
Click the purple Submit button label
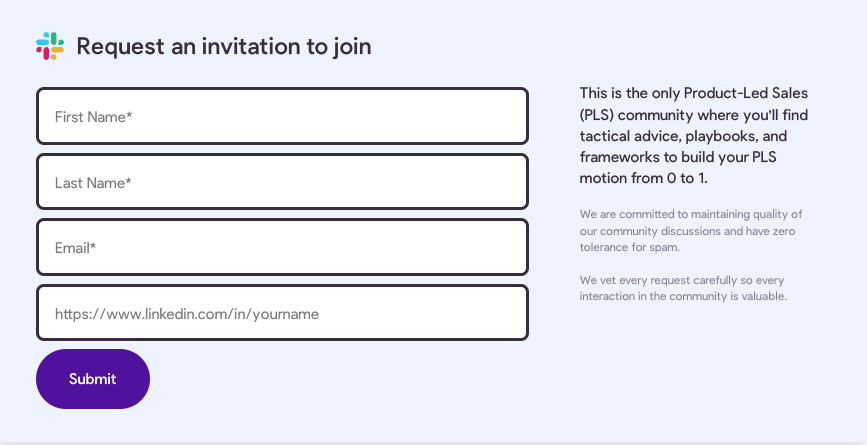tap(93, 379)
